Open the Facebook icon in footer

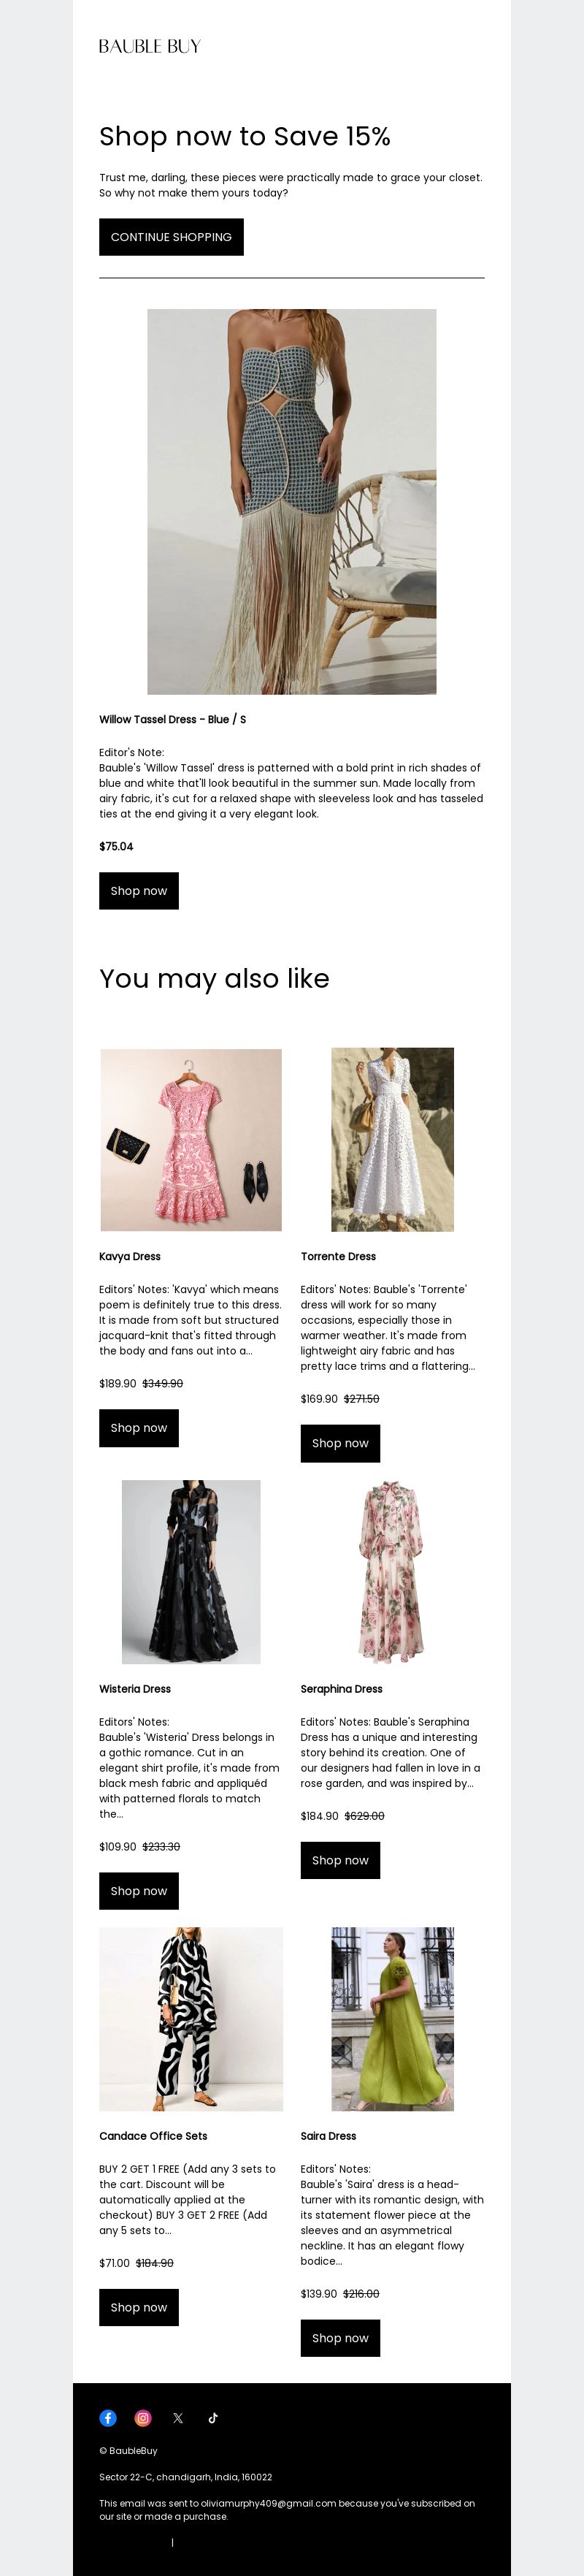pos(108,2417)
